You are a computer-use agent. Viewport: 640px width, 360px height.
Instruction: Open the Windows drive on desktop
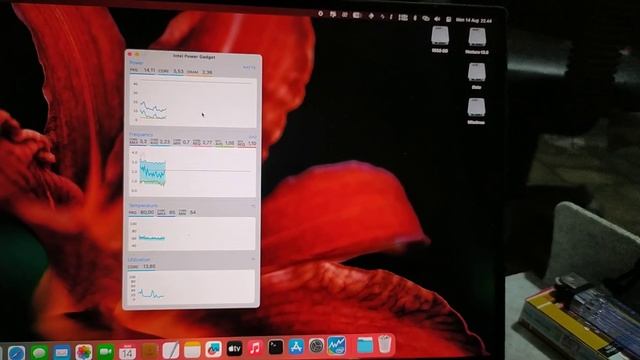[476, 111]
